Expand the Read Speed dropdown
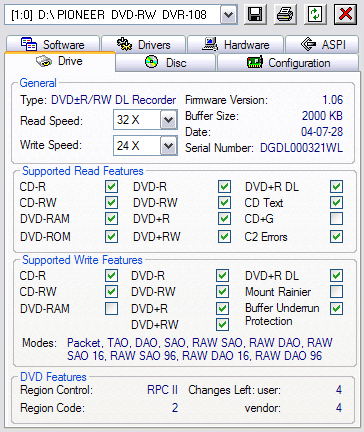 point(169,120)
